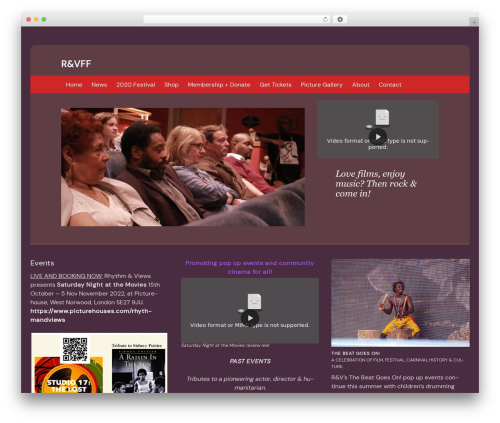Open the Home menu item

74,85
